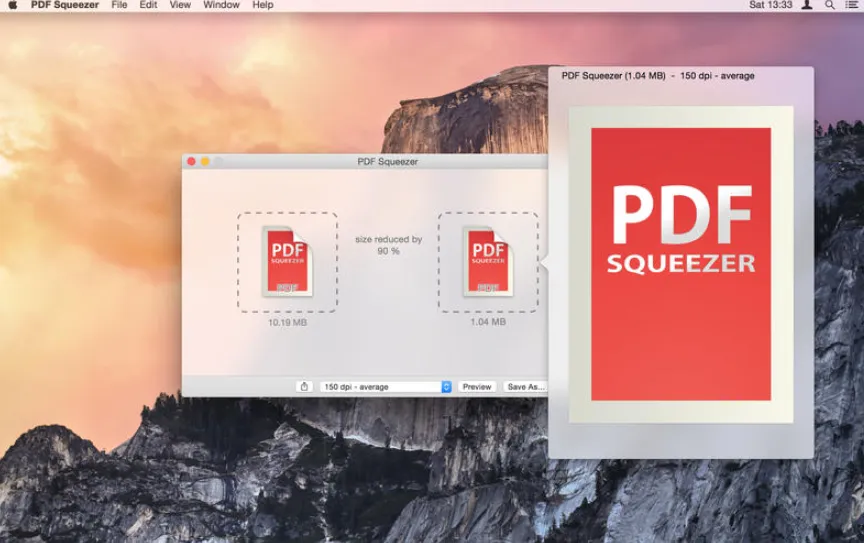Open the 150 dpi - average dropdown
Image resolution: width=864 pixels, height=543 pixels.
(386, 387)
